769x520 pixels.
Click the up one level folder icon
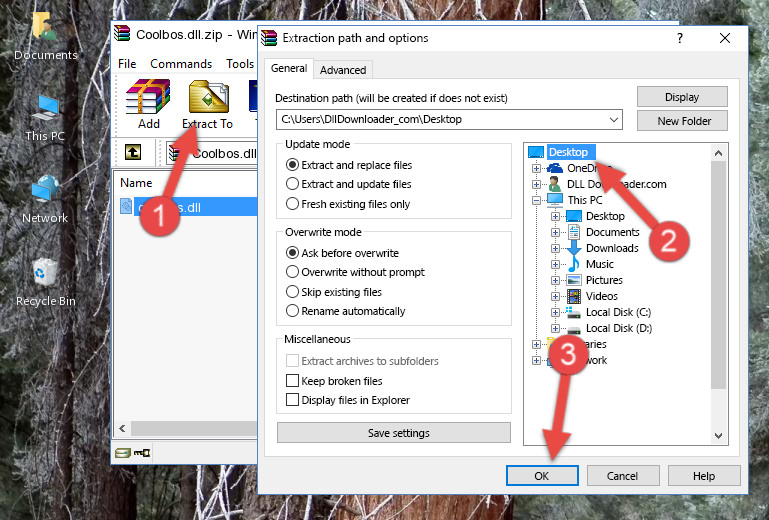click(133, 152)
